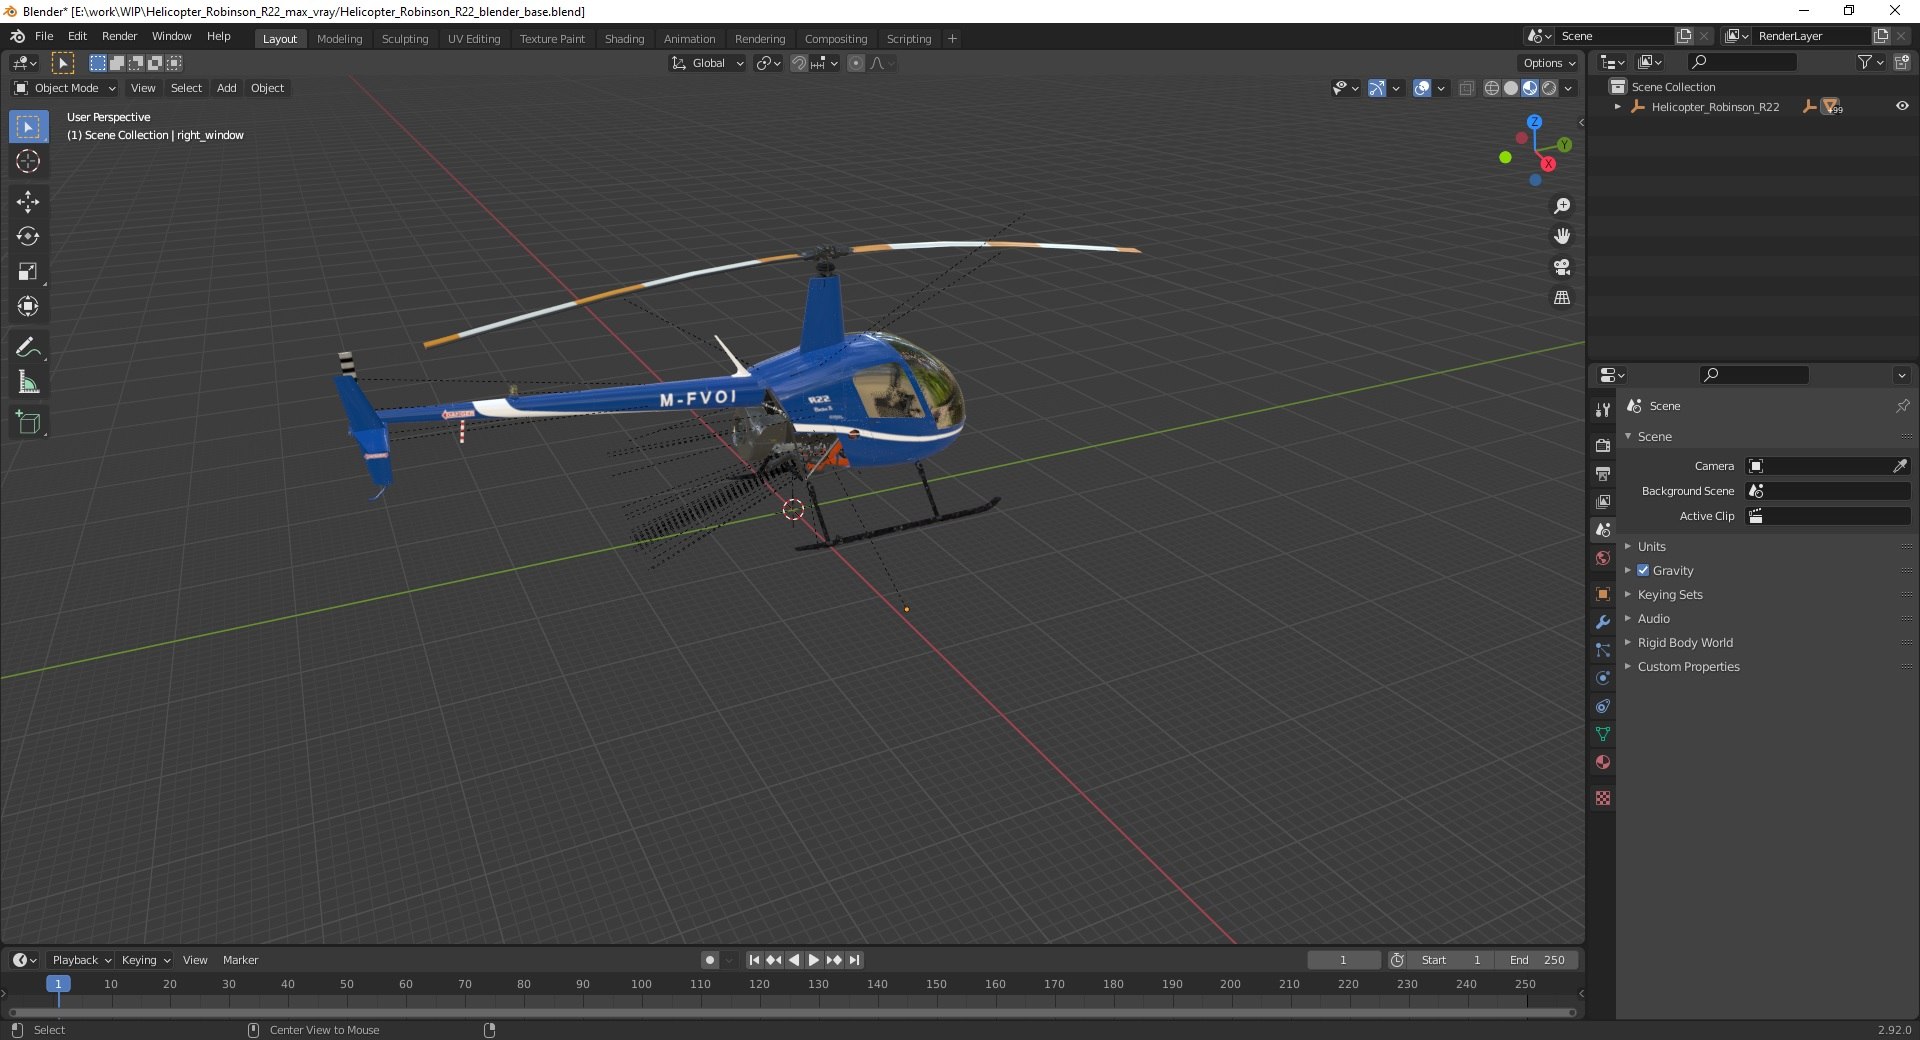Switch to the Modeling workspace tab
The image size is (1920, 1040).
(339, 39)
